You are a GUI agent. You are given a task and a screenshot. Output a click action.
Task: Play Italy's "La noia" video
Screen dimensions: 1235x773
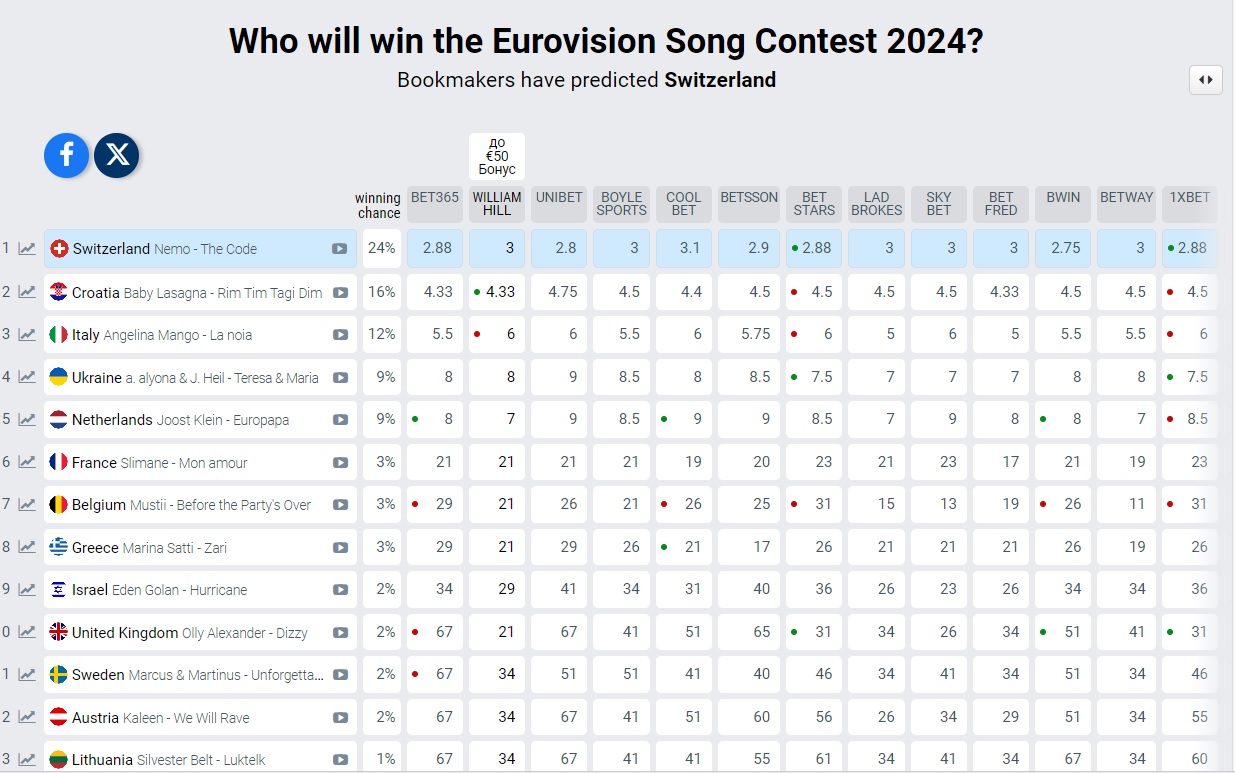(x=340, y=333)
